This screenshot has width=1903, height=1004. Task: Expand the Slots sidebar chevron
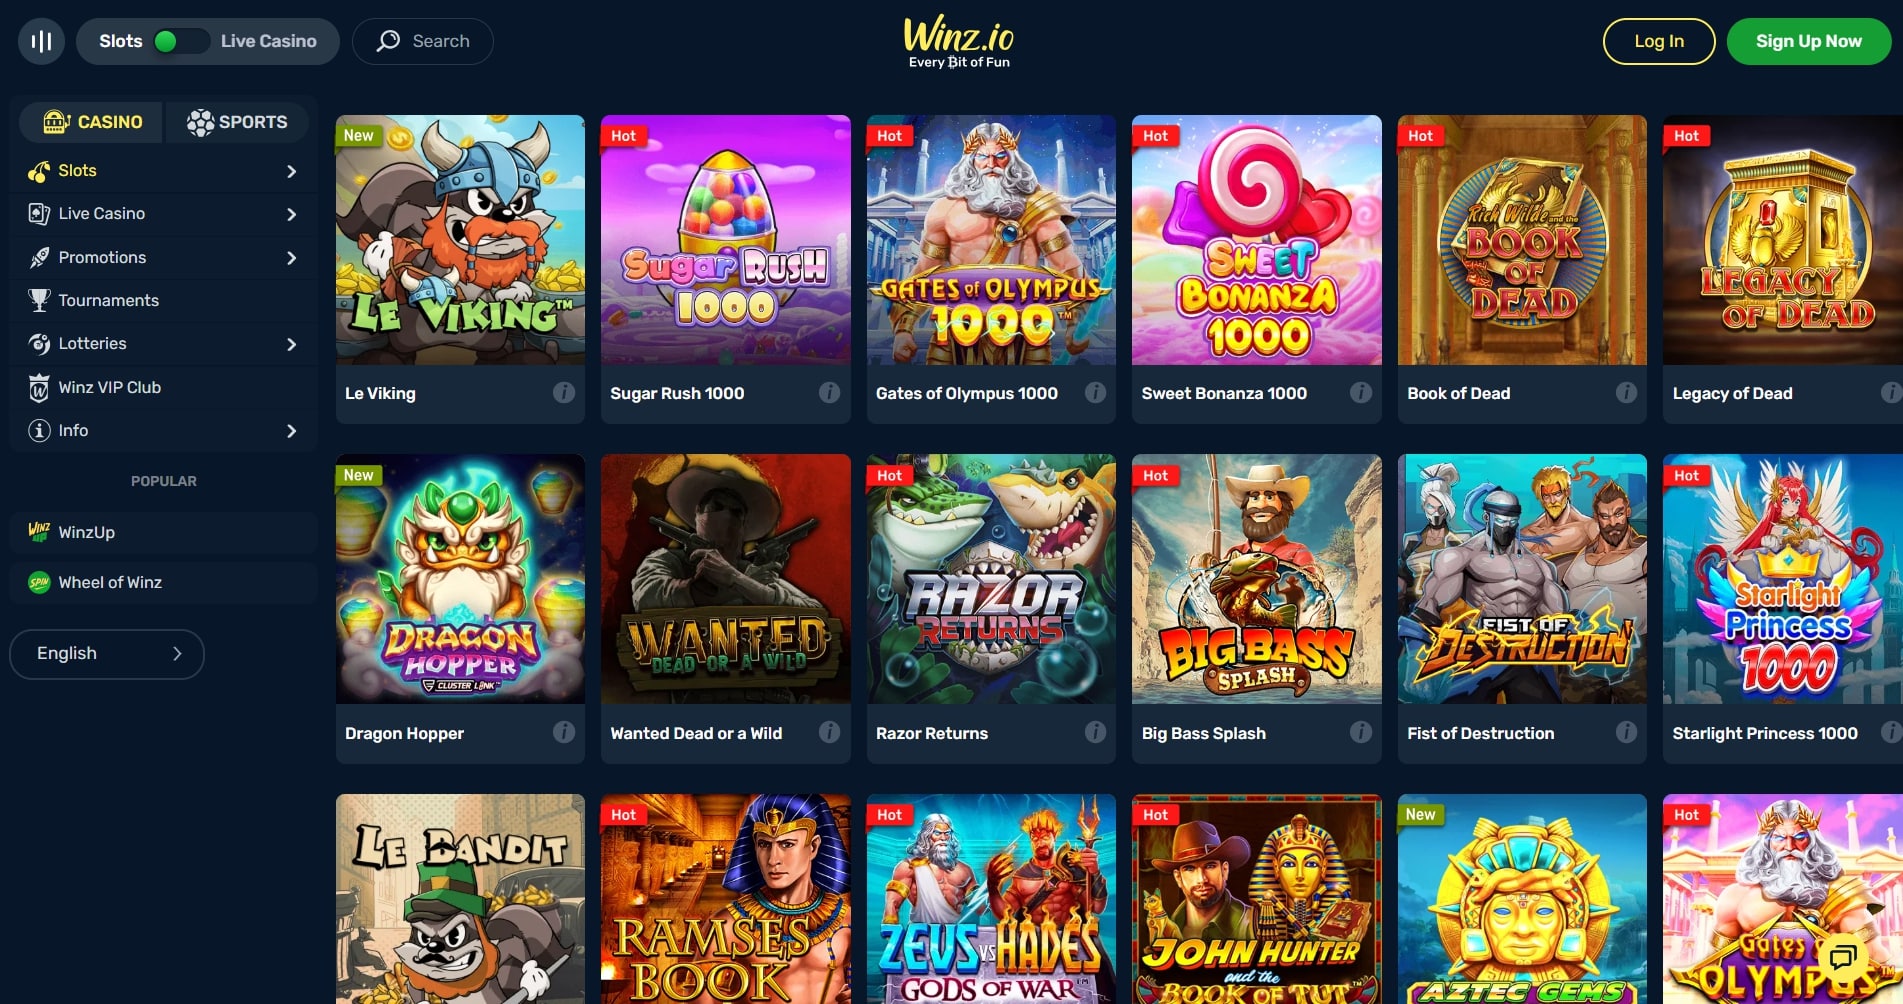click(x=291, y=171)
